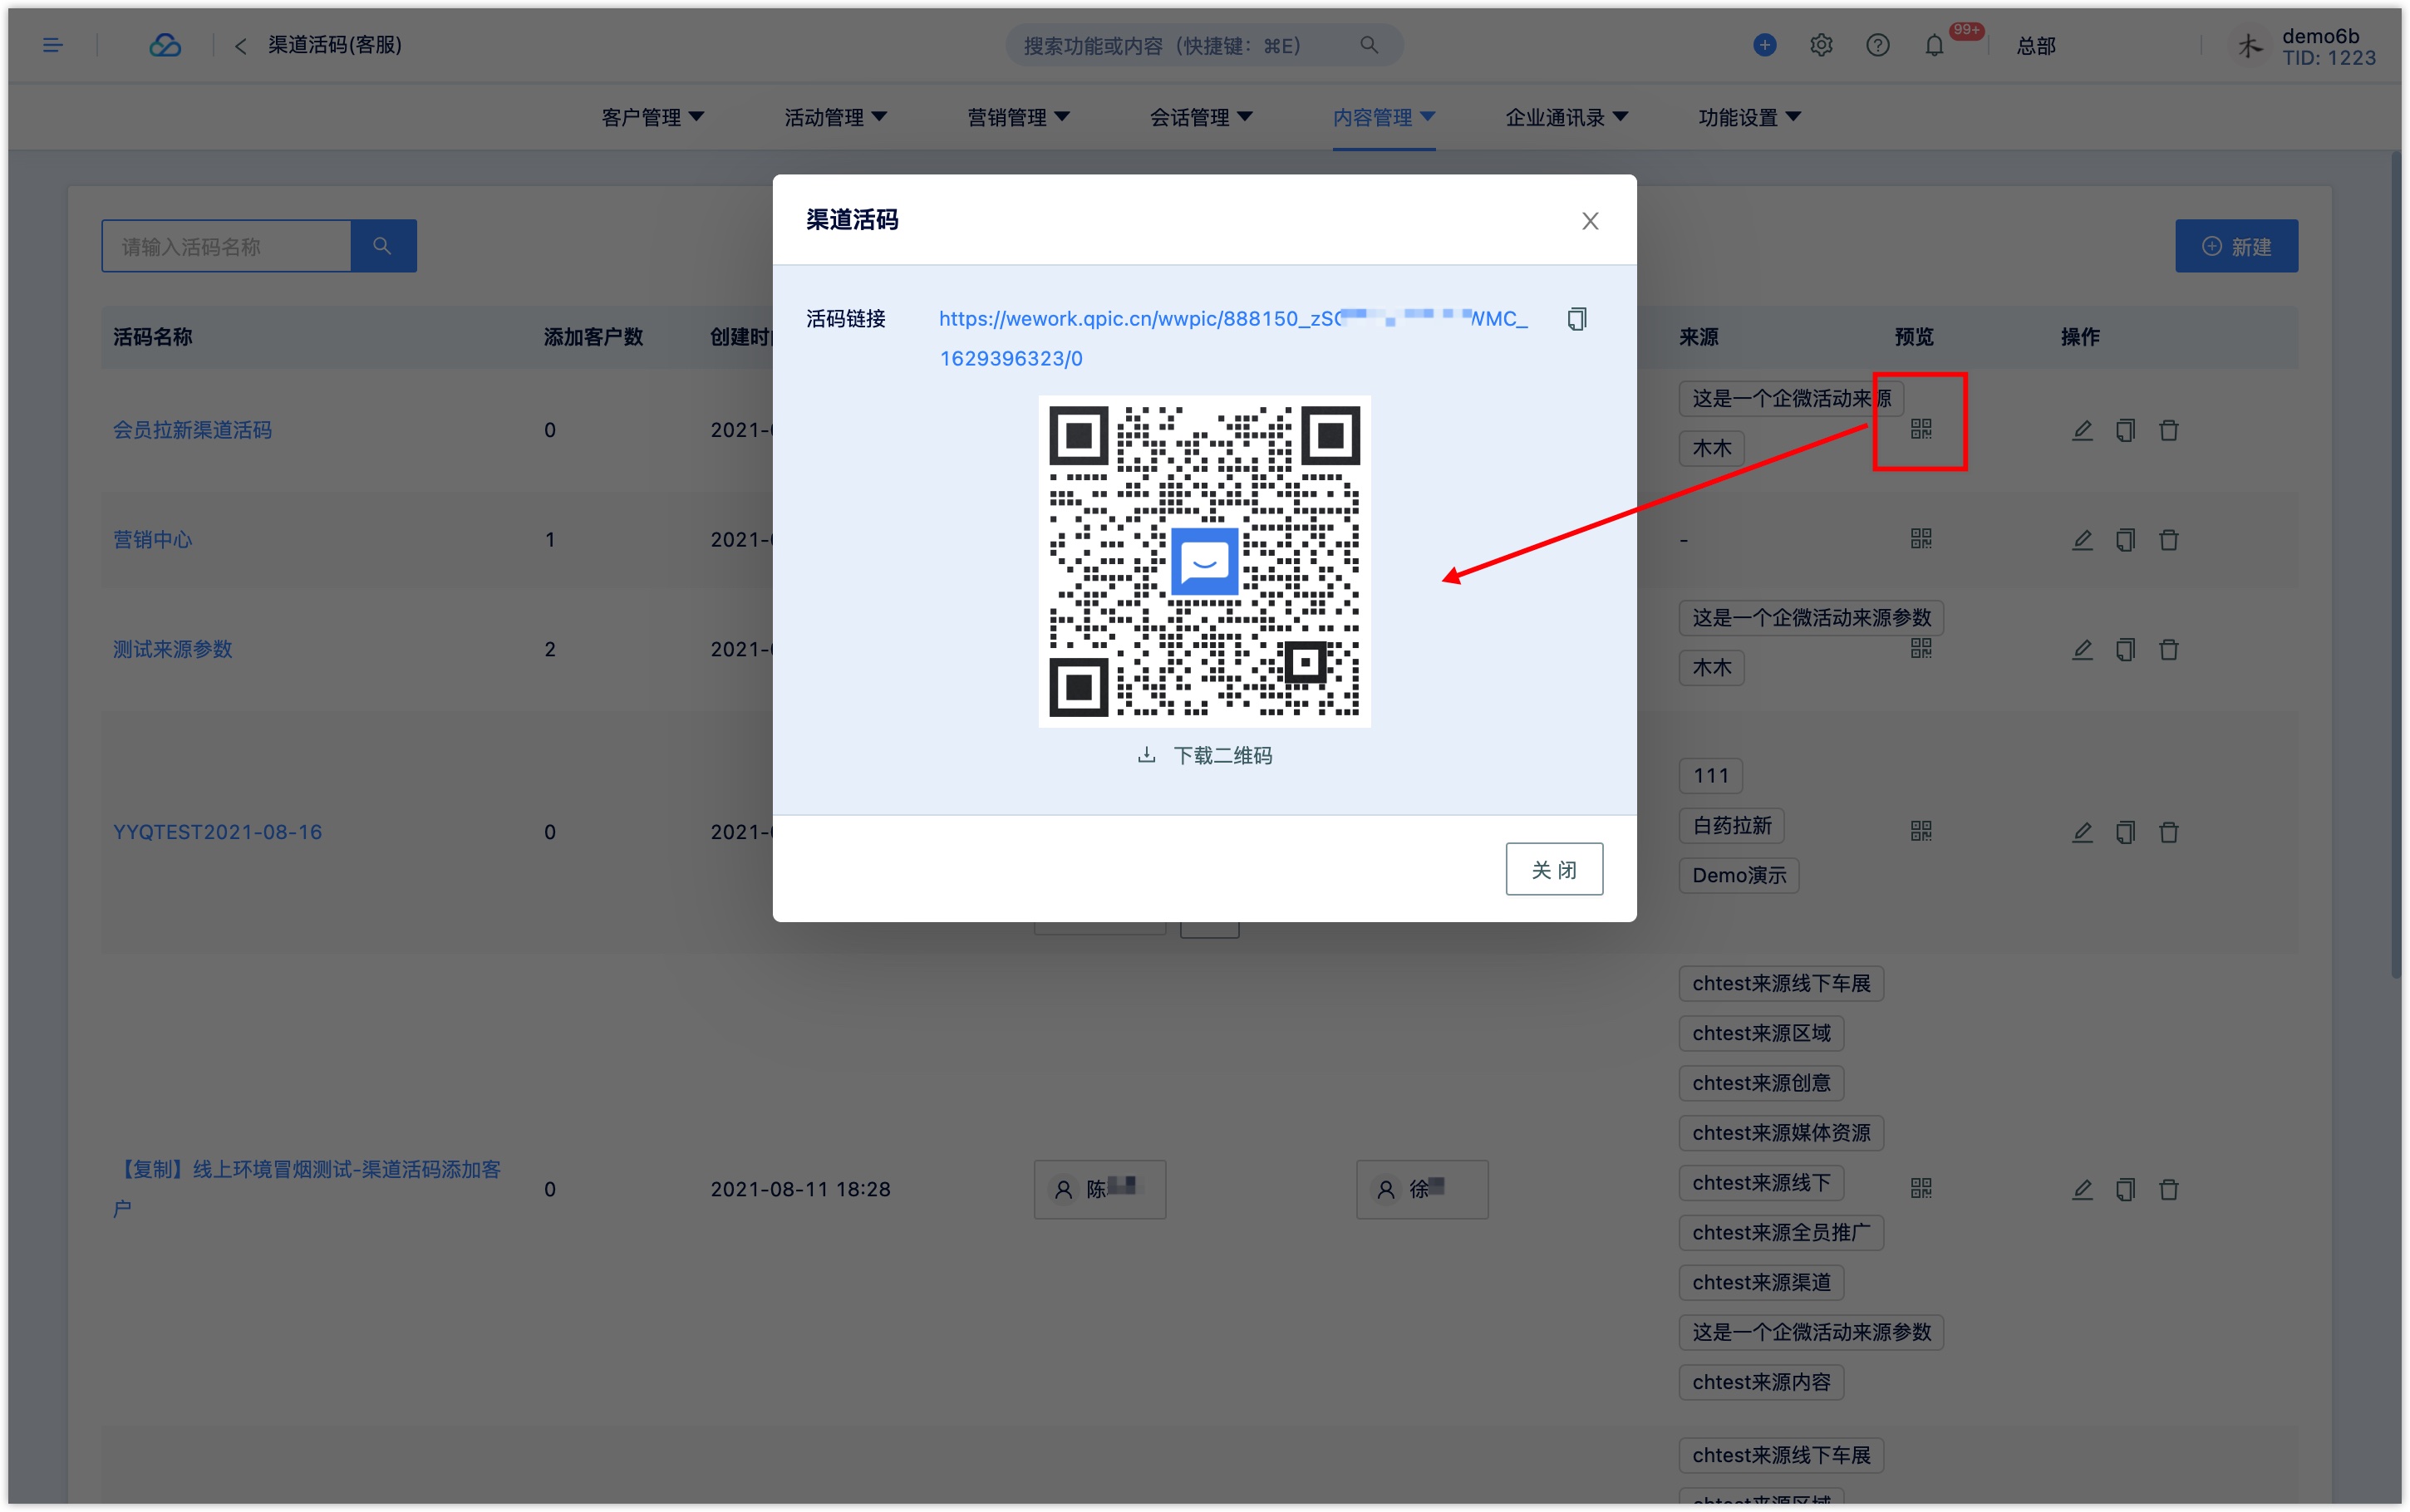The height and width of the screenshot is (1512, 2410).
Task: Copy the 营销中心 row
Action: (2125, 540)
